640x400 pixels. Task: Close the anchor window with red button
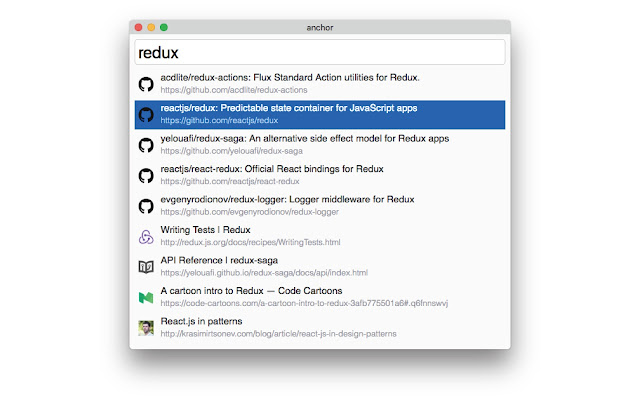[x=138, y=27]
